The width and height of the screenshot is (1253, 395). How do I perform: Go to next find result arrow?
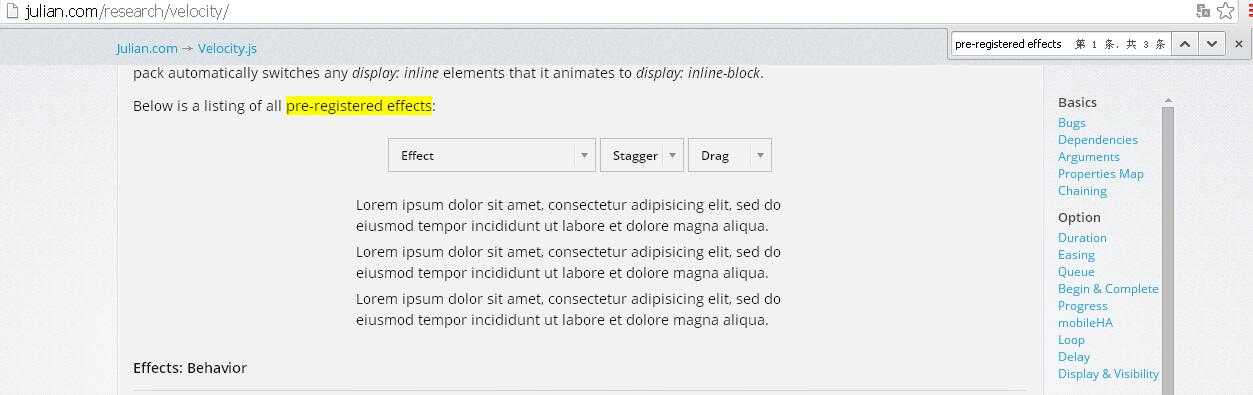click(x=1211, y=44)
